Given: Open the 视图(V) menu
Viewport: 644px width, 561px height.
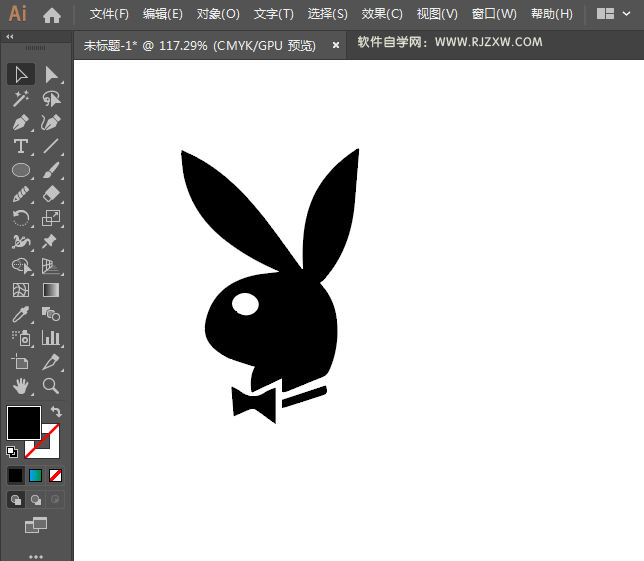Looking at the screenshot, I should [437, 14].
